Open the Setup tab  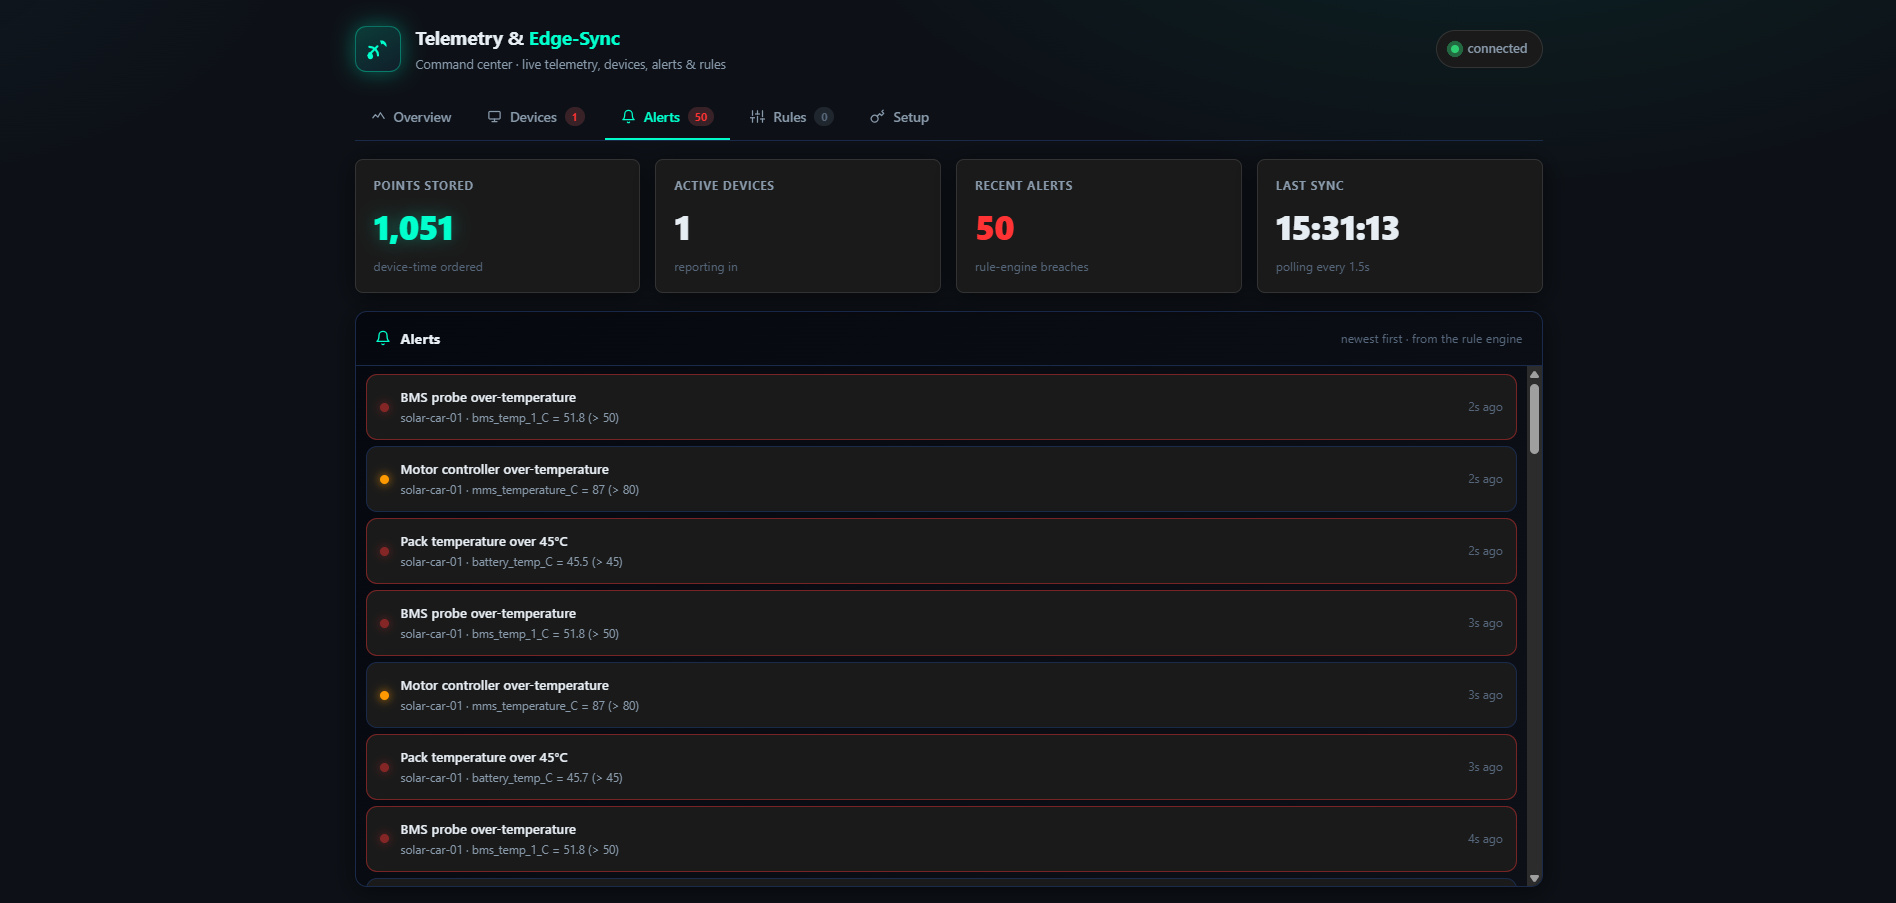coord(900,117)
